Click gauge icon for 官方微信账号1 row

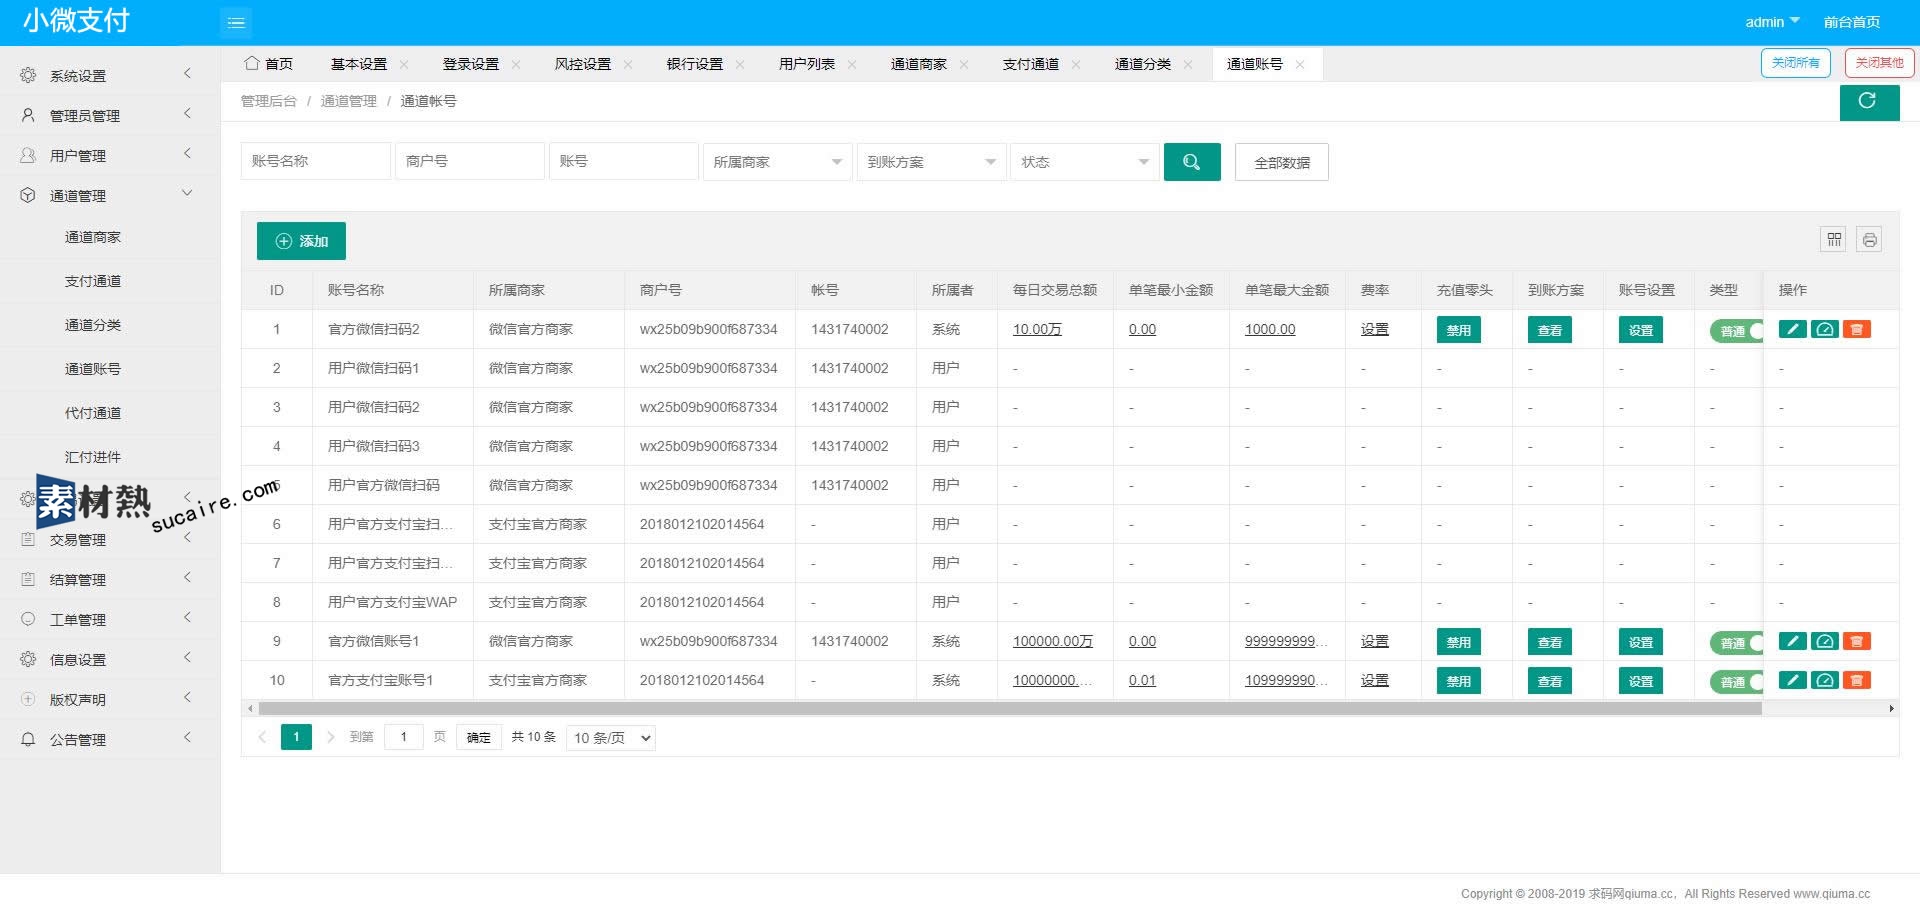point(1824,641)
